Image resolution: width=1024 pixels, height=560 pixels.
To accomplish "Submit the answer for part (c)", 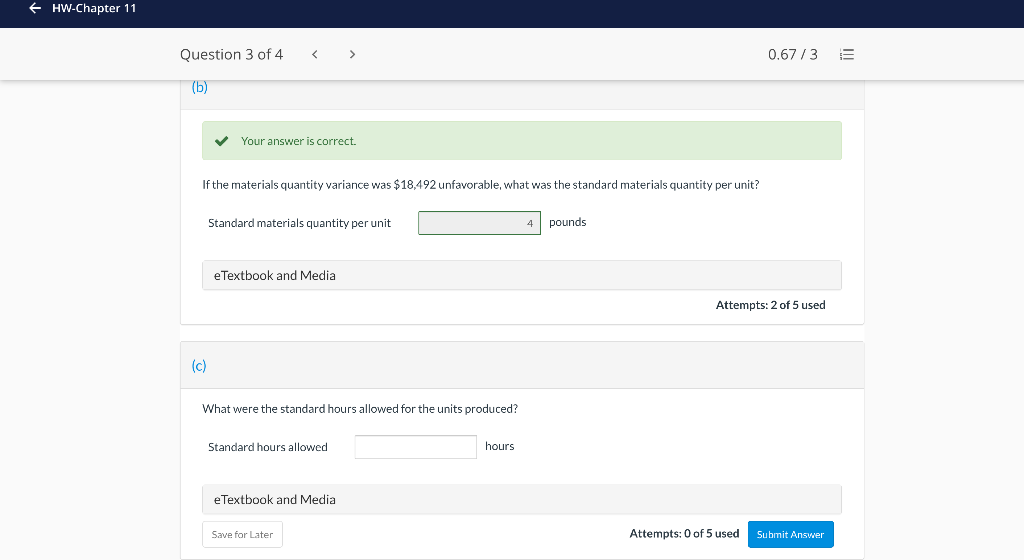I will click(790, 535).
